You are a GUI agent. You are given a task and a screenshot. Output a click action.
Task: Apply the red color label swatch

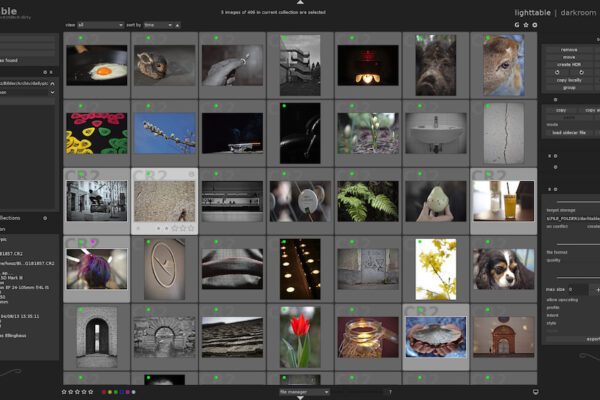tap(103, 392)
